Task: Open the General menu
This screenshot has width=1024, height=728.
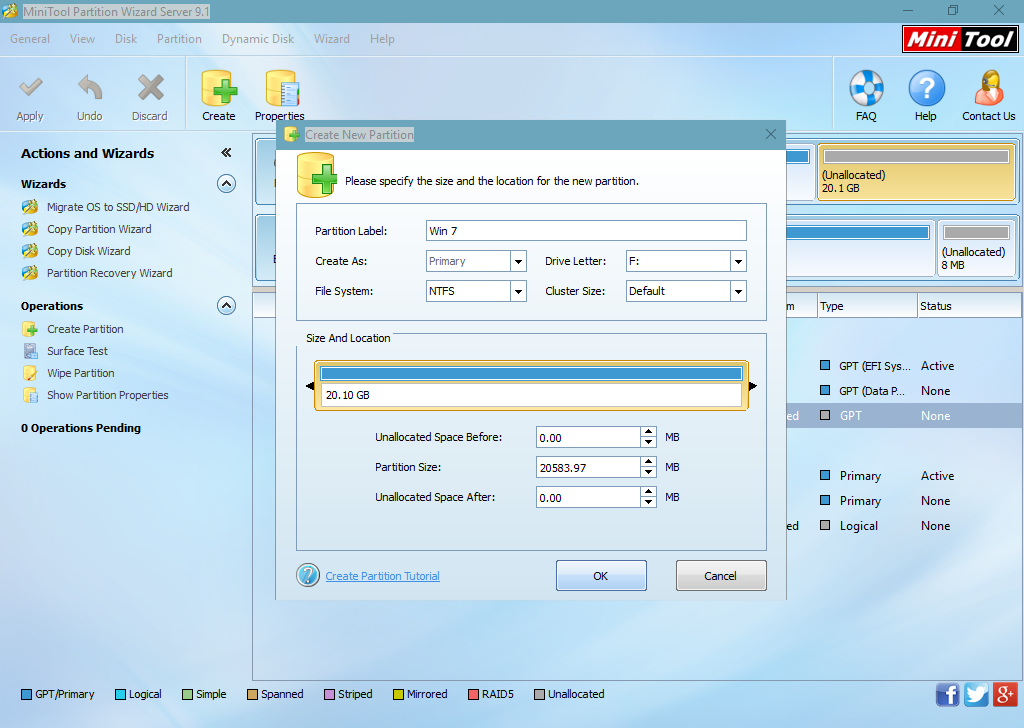Action: click(30, 39)
